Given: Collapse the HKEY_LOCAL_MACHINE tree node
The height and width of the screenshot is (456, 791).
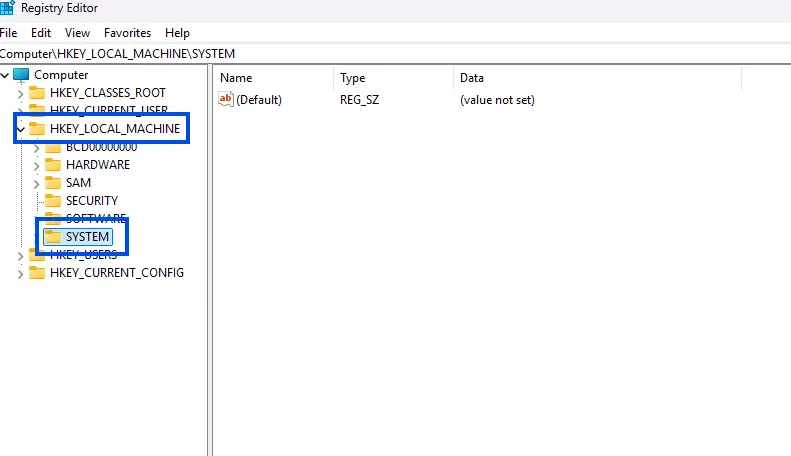Looking at the screenshot, I should coord(21,129).
